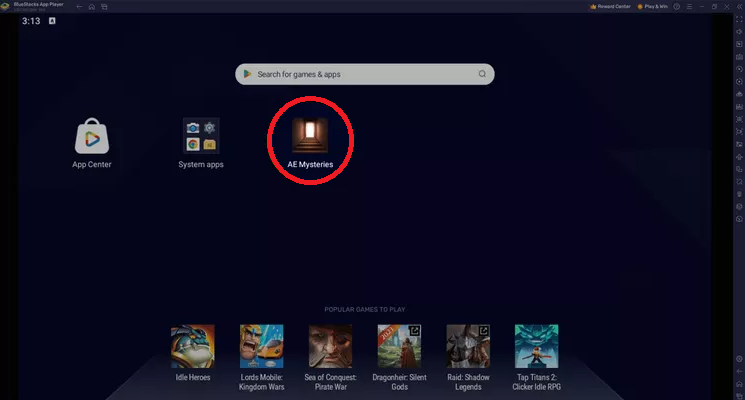Open the Reward Center
The width and height of the screenshot is (745, 400).
click(x=610, y=7)
